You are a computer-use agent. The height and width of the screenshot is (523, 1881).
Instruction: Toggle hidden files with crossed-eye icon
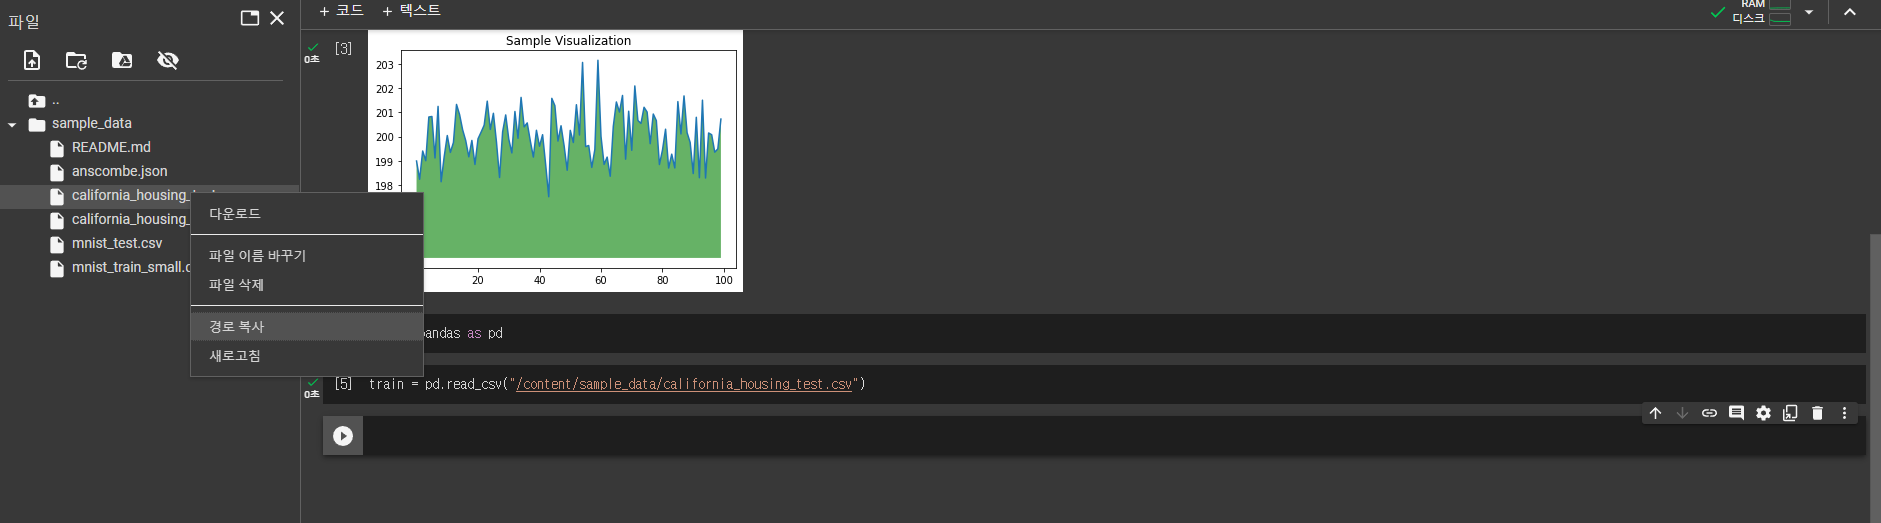(x=168, y=60)
